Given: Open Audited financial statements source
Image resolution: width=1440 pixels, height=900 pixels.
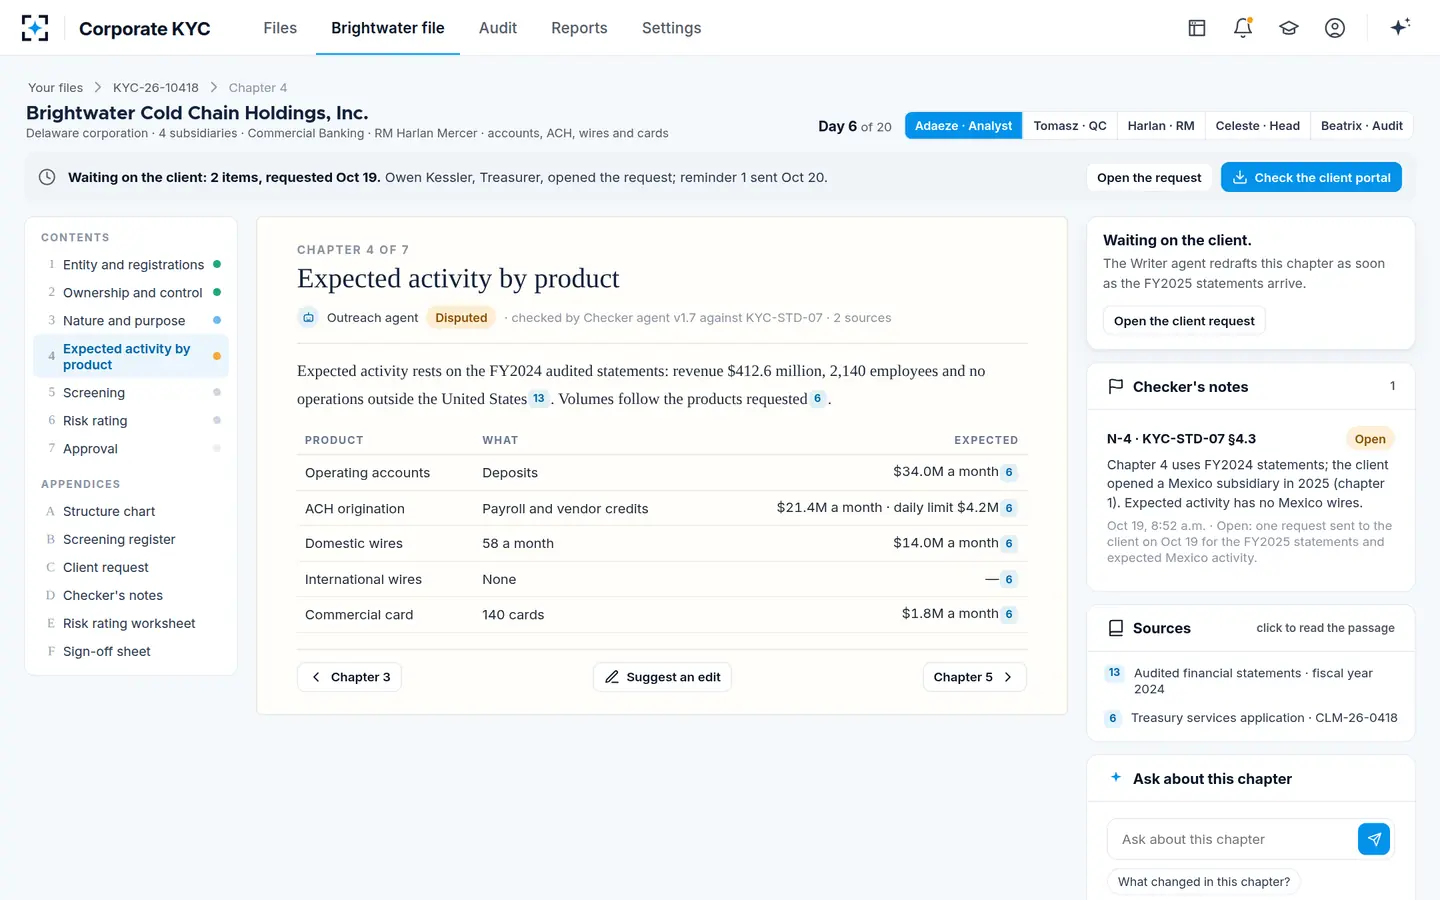Looking at the screenshot, I should click(x=1251, y=681).
